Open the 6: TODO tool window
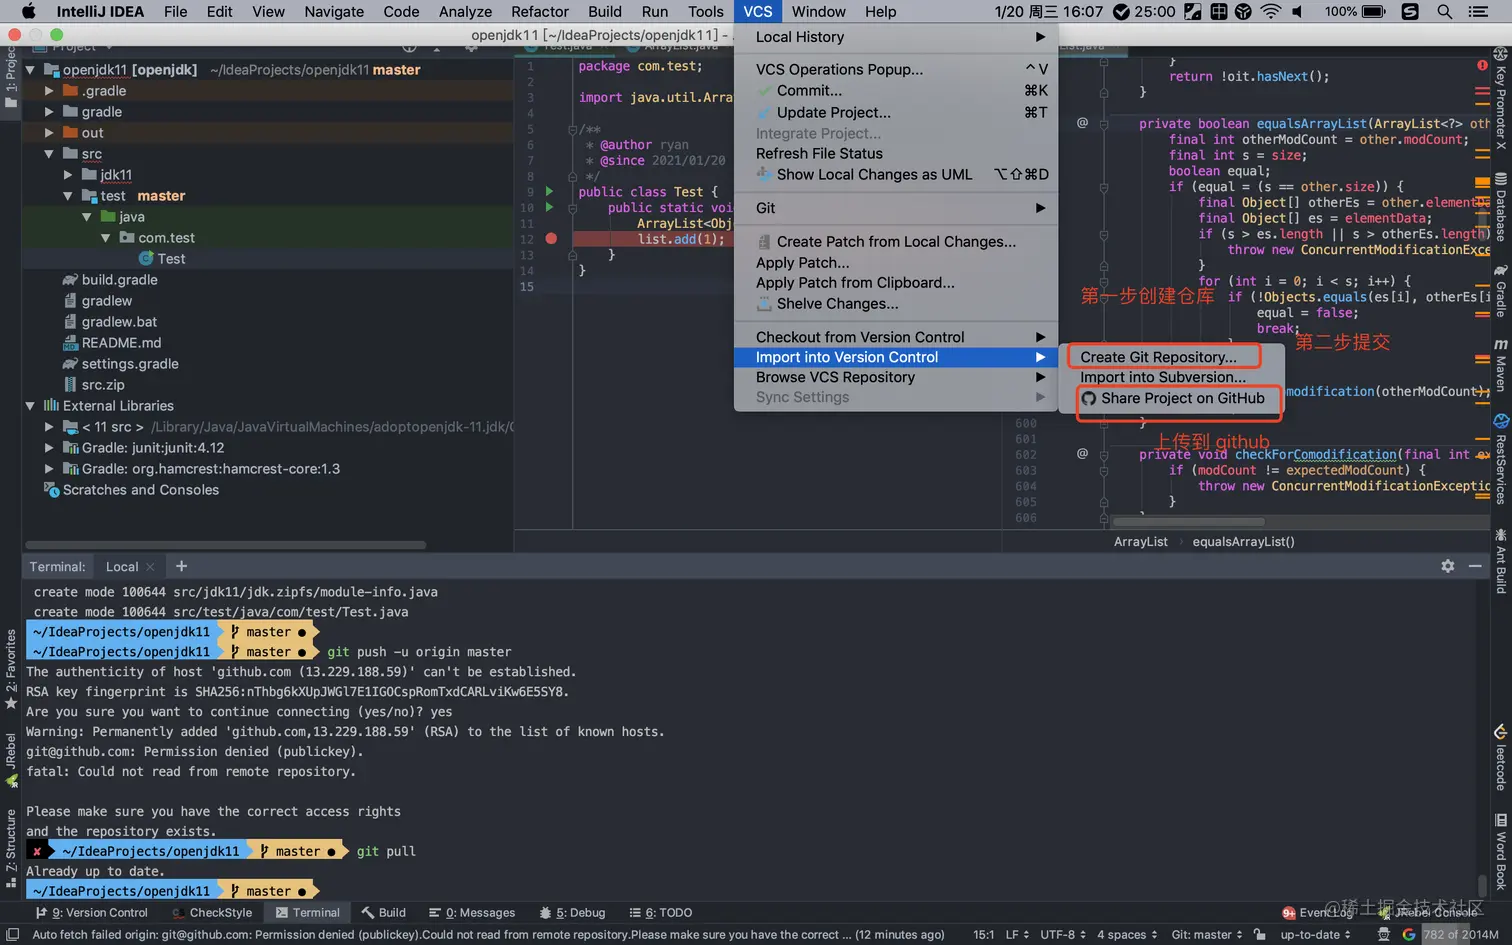The height and width of the screenshot is (945, 1512). point(661,913)
